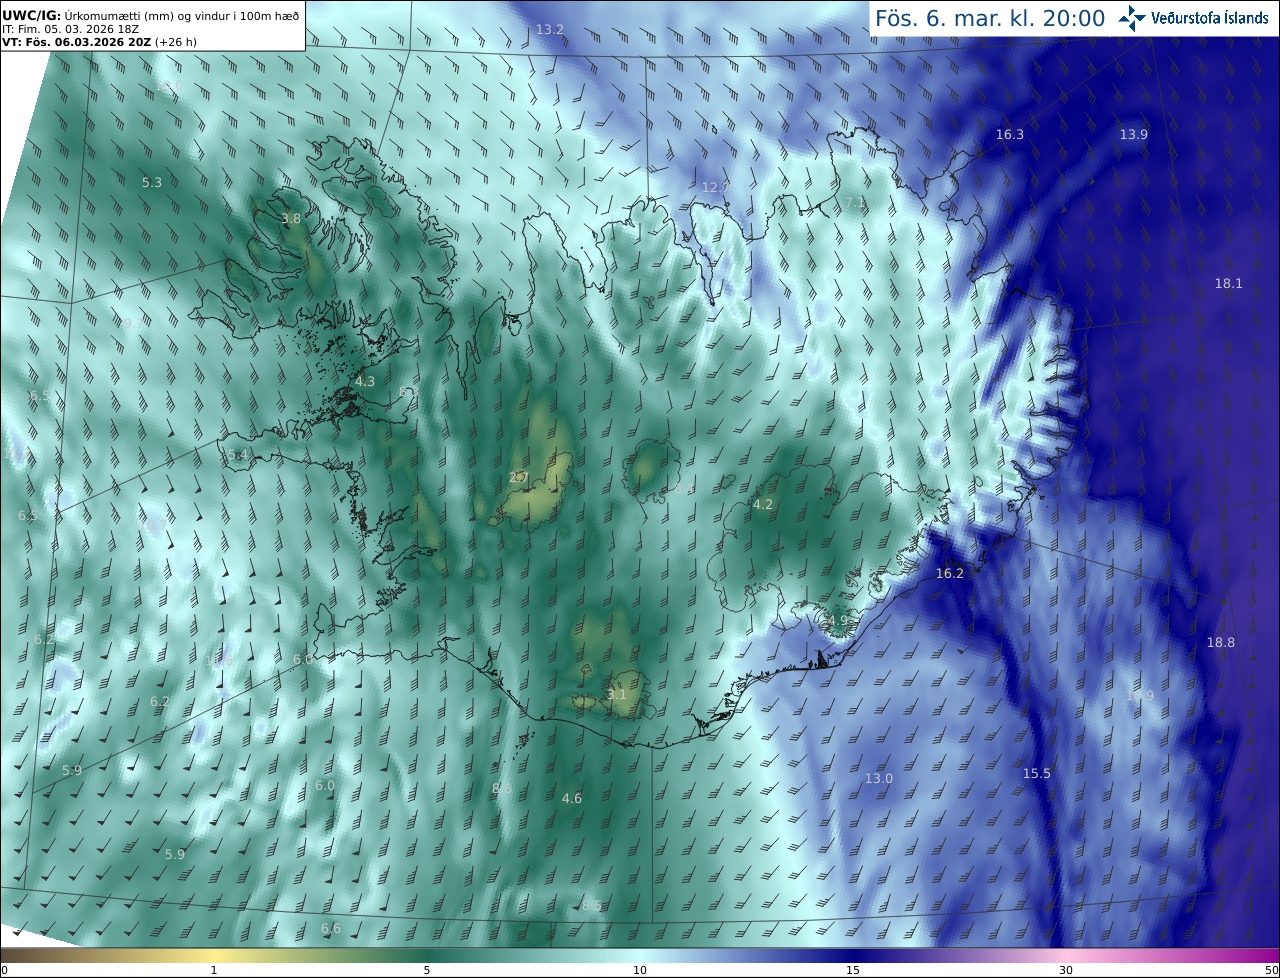This screenshot has width=1280, height=978.
Task: Click the 18.8 value on the map
Action: click(x=1221, y=642)
